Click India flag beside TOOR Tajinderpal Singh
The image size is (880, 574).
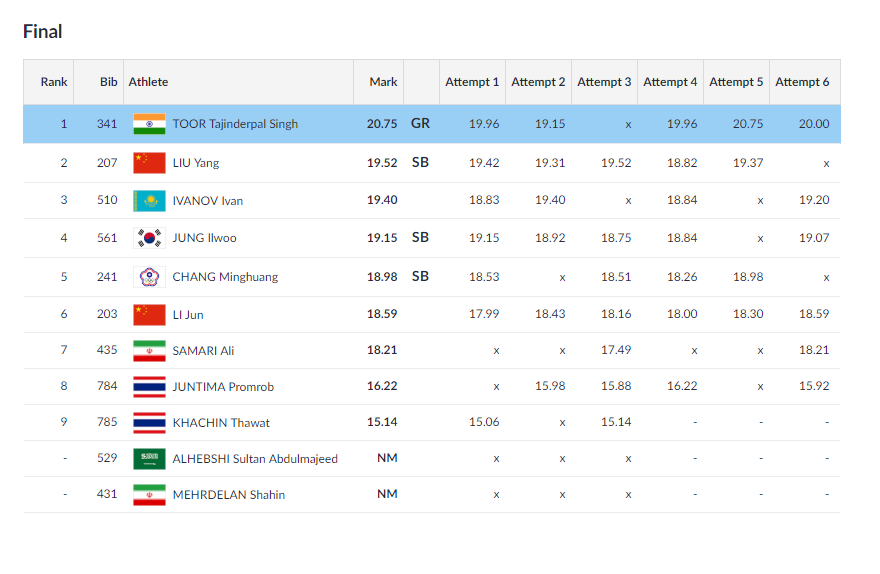pos(149,124)
